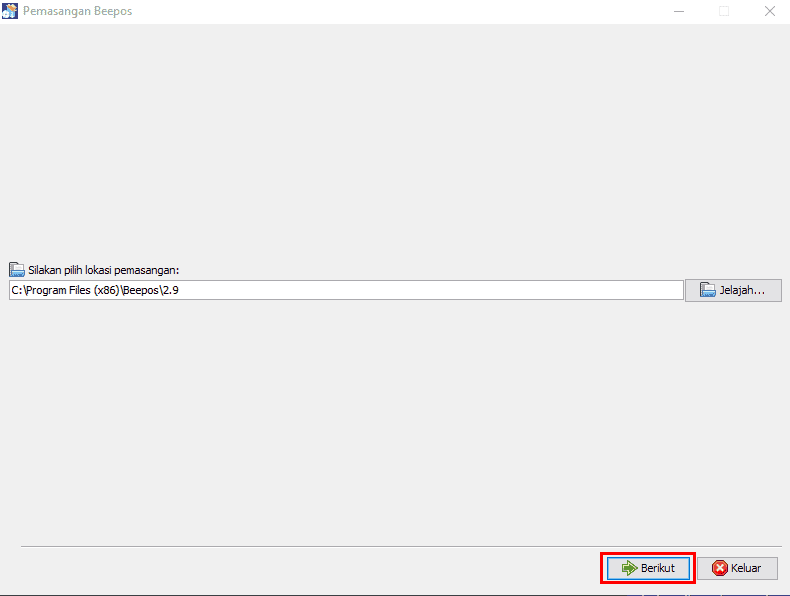Close the Pemasangan Beepos window
This screenshot has height=596, width=790.
[769, 11]
